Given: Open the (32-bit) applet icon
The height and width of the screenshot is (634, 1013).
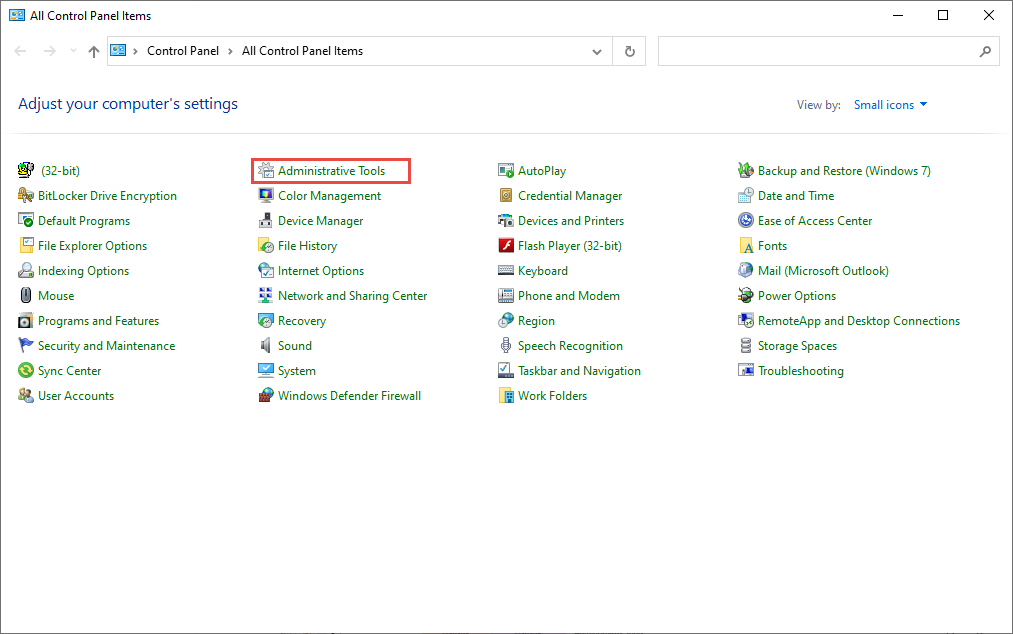Looking at the screenshot, I should (x=26, y=171).
